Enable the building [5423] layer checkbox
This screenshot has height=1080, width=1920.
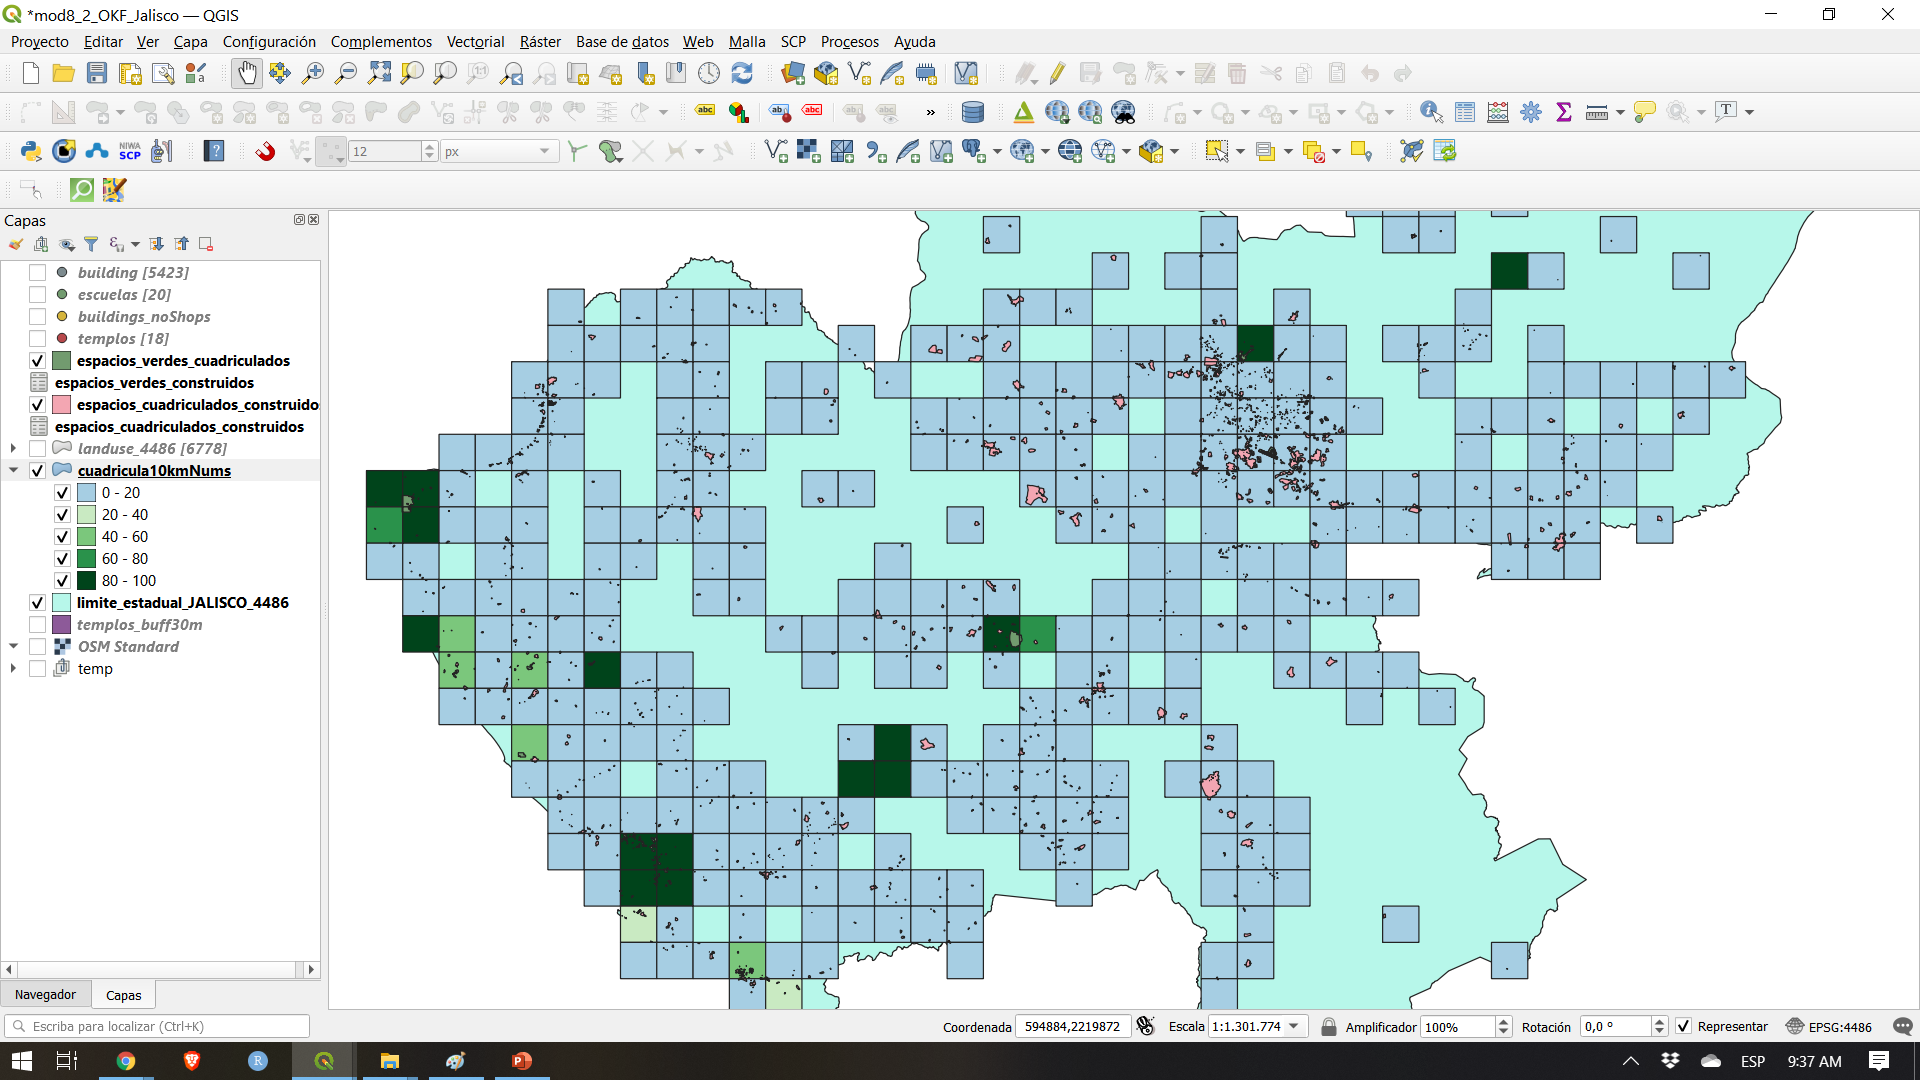pyautogui.click(x=38, y=272)
